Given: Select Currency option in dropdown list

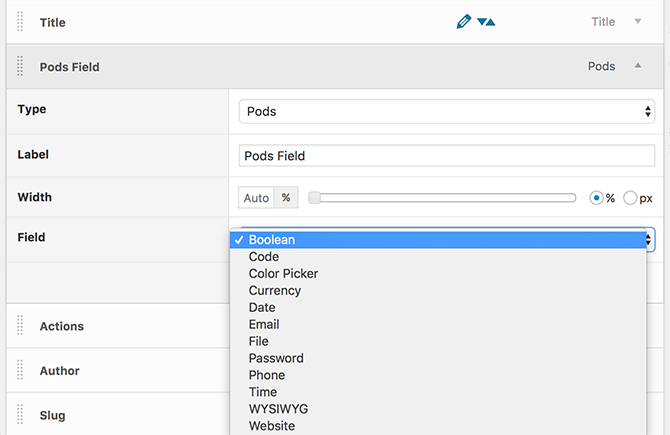Looking at the screenshot, I should pyautogui.click(x=274, y=290).
